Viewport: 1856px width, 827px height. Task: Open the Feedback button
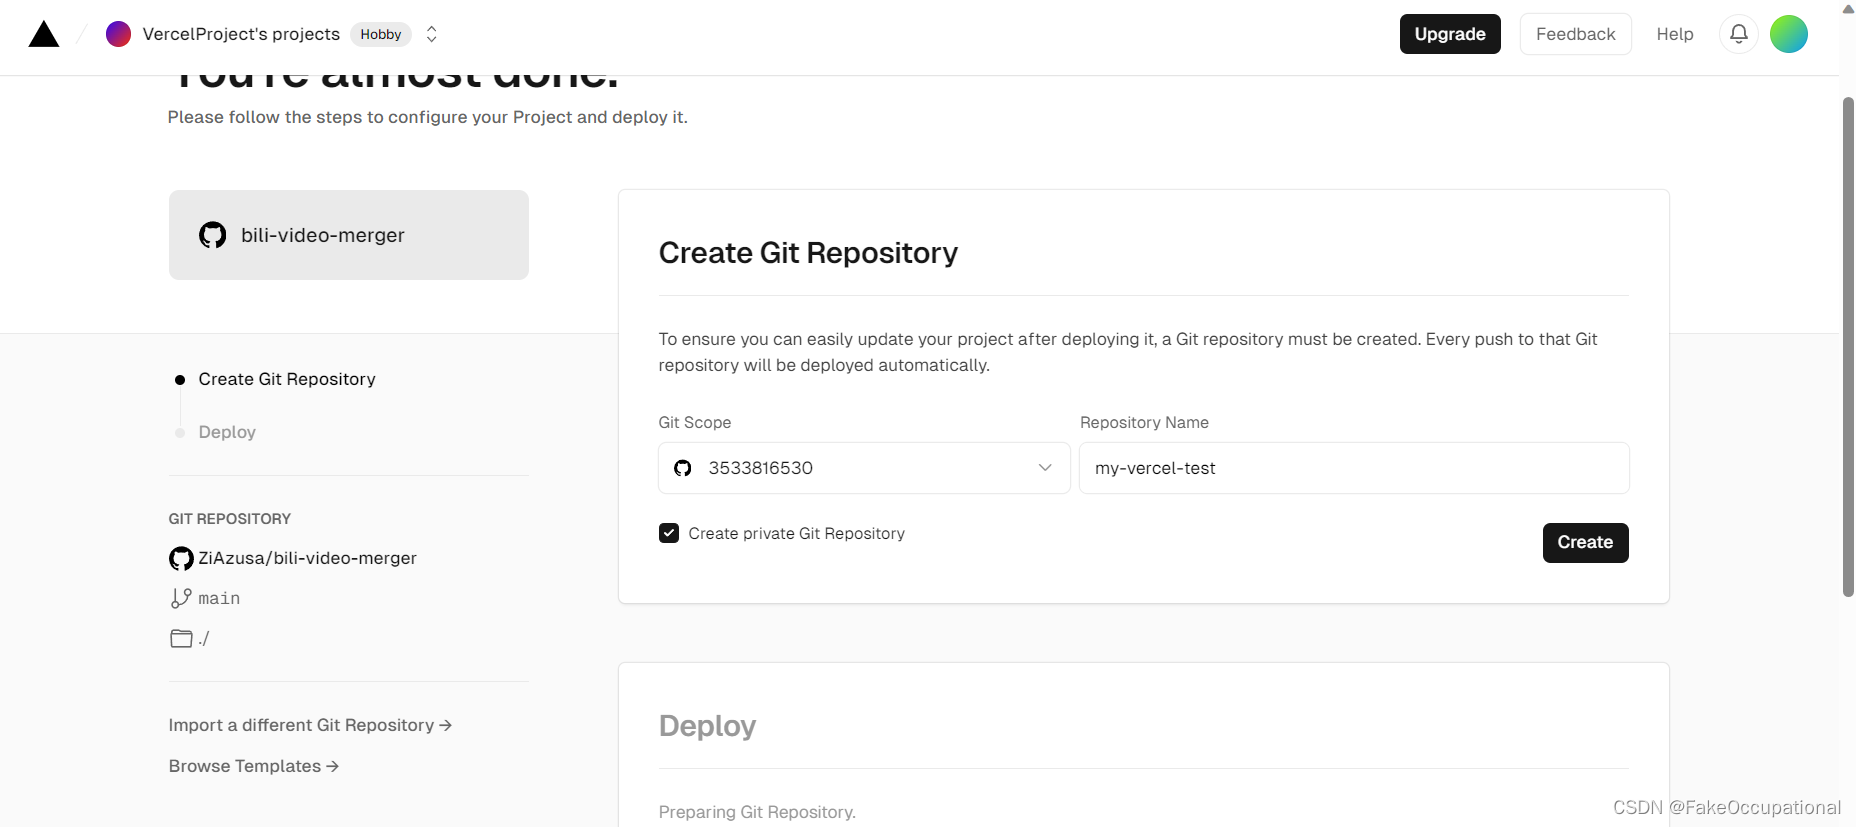1575,34
